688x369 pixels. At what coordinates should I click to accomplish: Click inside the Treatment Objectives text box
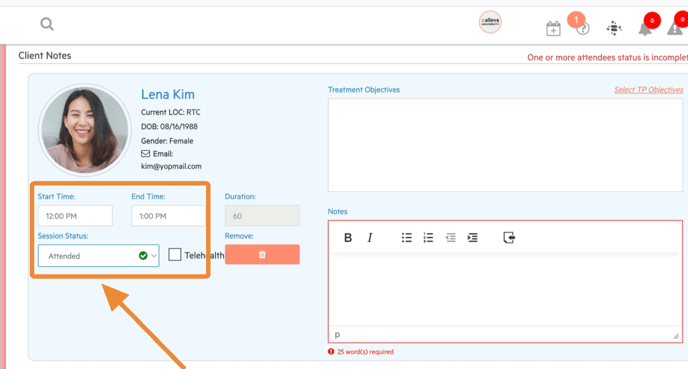[505, 145]
